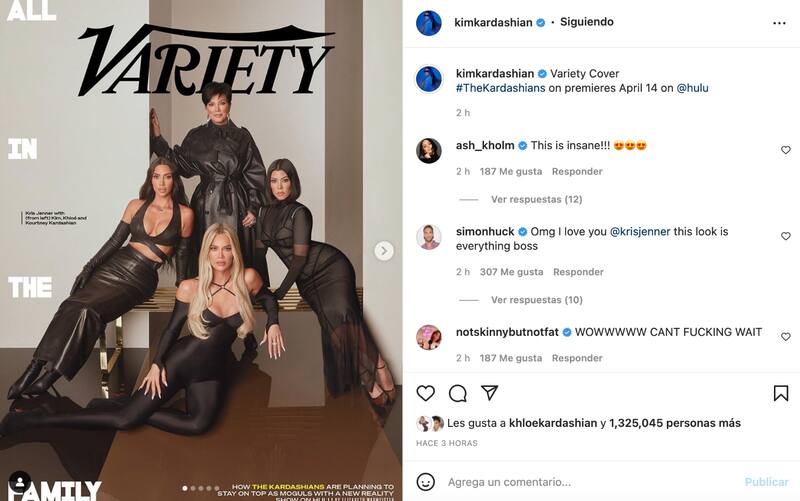Share post via paper plane icon

489,393
